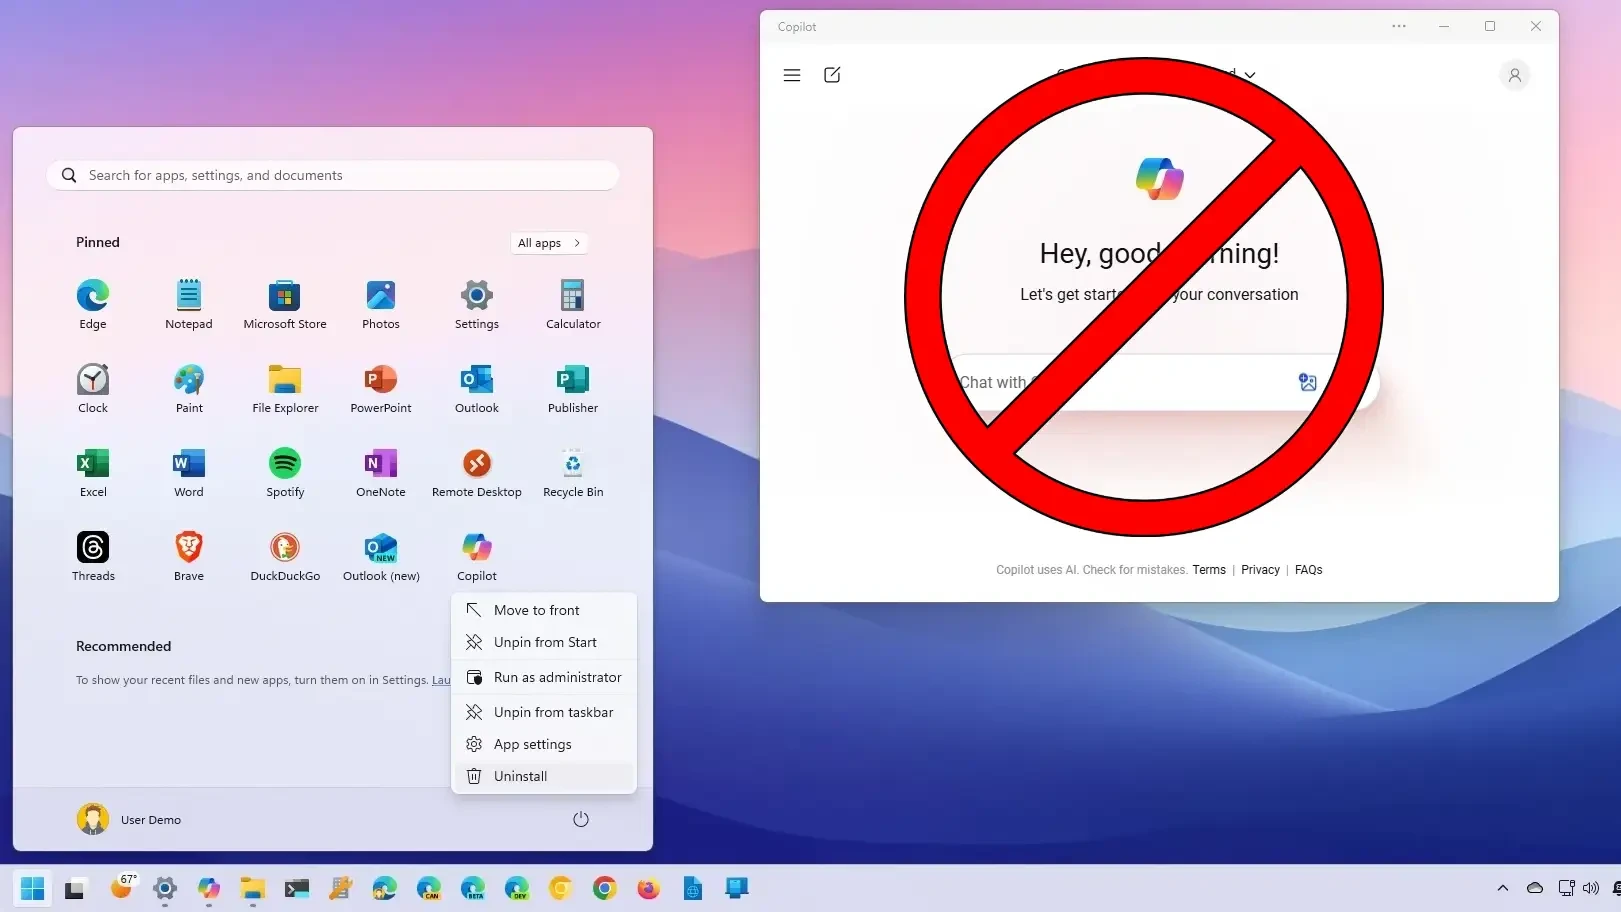Click the Privacy link in Copilot
This screenshot has height=912, width=1621.
click(1260, 570)
